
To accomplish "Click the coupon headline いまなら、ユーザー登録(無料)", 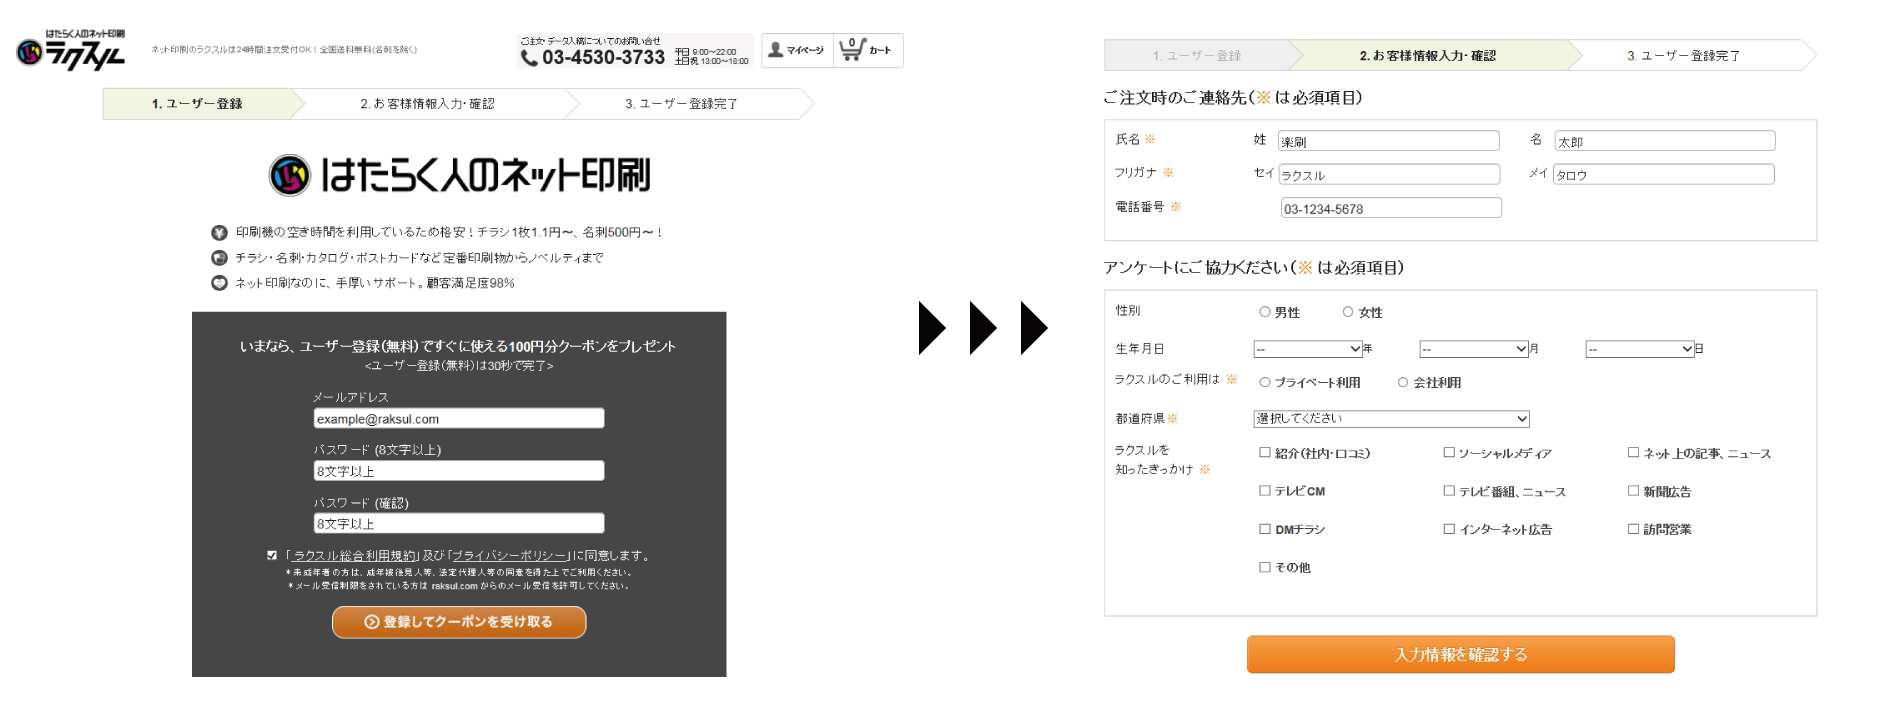I will click(x=458, y=346).
